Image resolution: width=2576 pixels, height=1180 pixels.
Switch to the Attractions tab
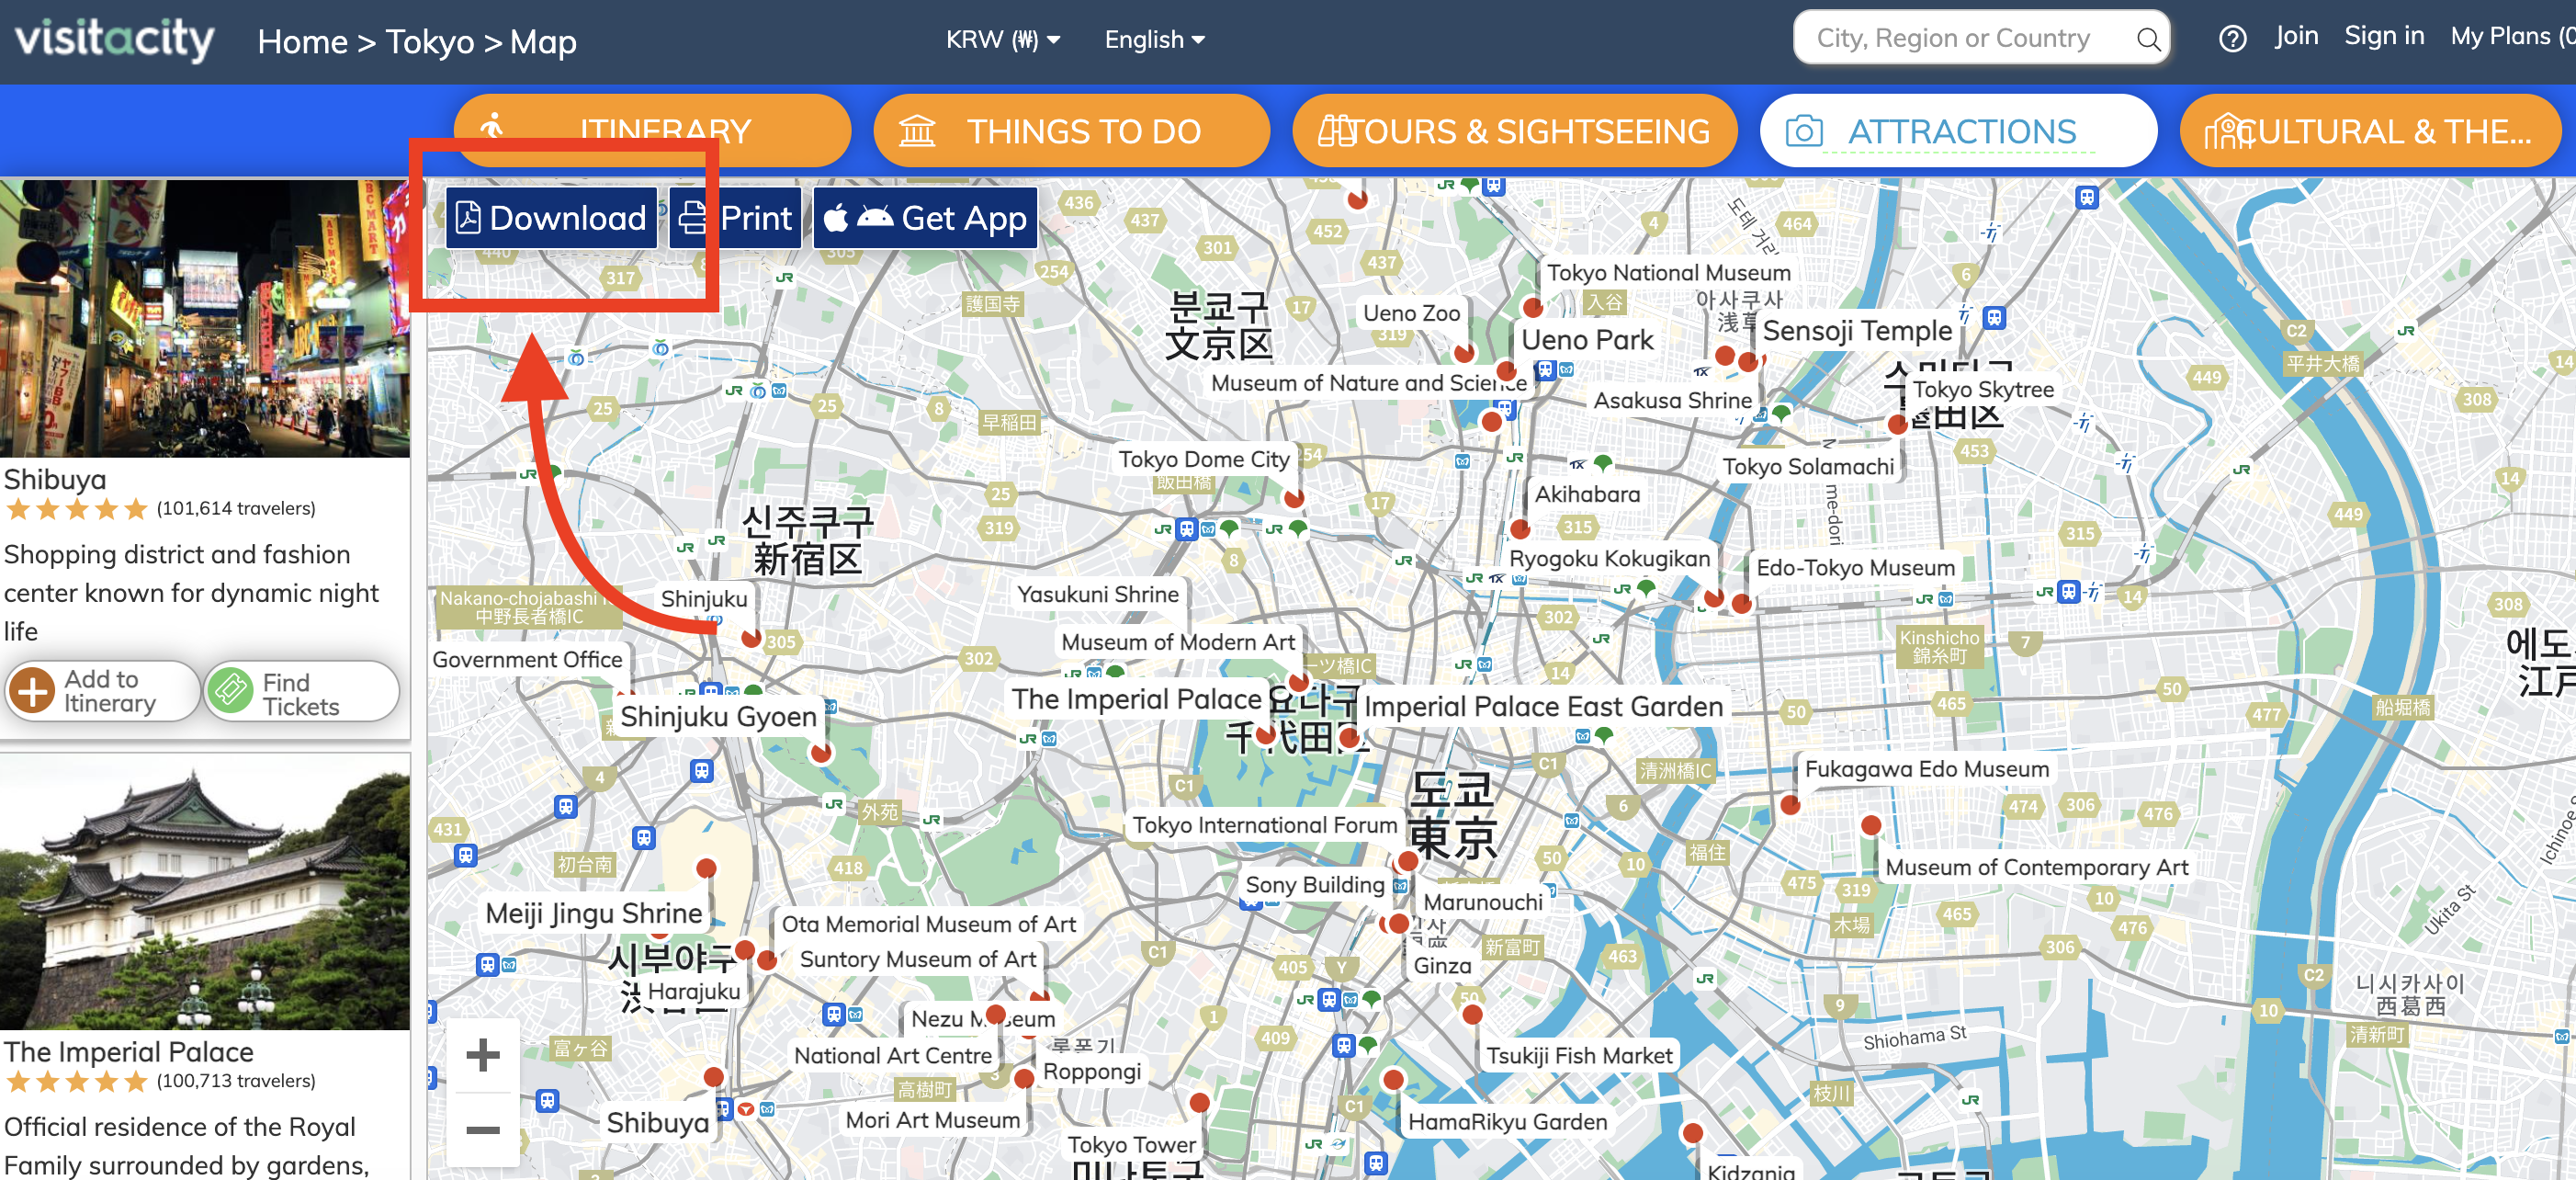coord(1957,131)
